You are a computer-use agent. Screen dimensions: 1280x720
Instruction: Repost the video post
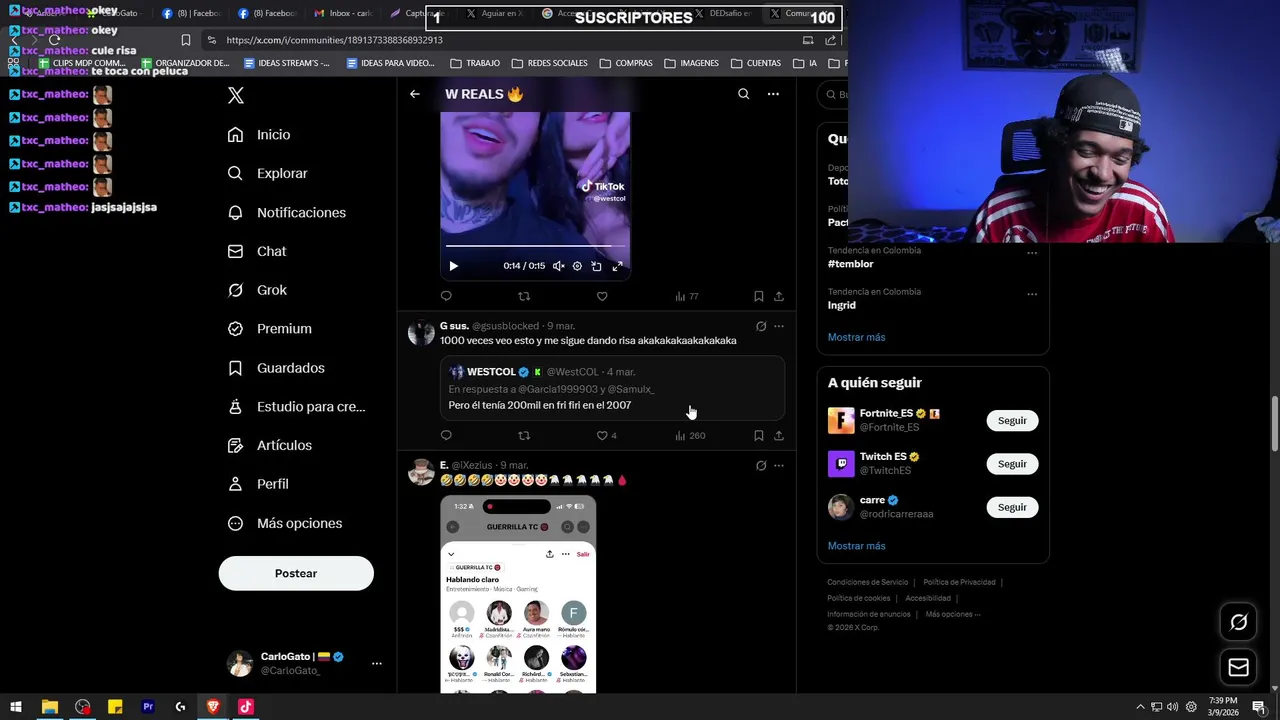pyautogui.click(x=524, y=296)
